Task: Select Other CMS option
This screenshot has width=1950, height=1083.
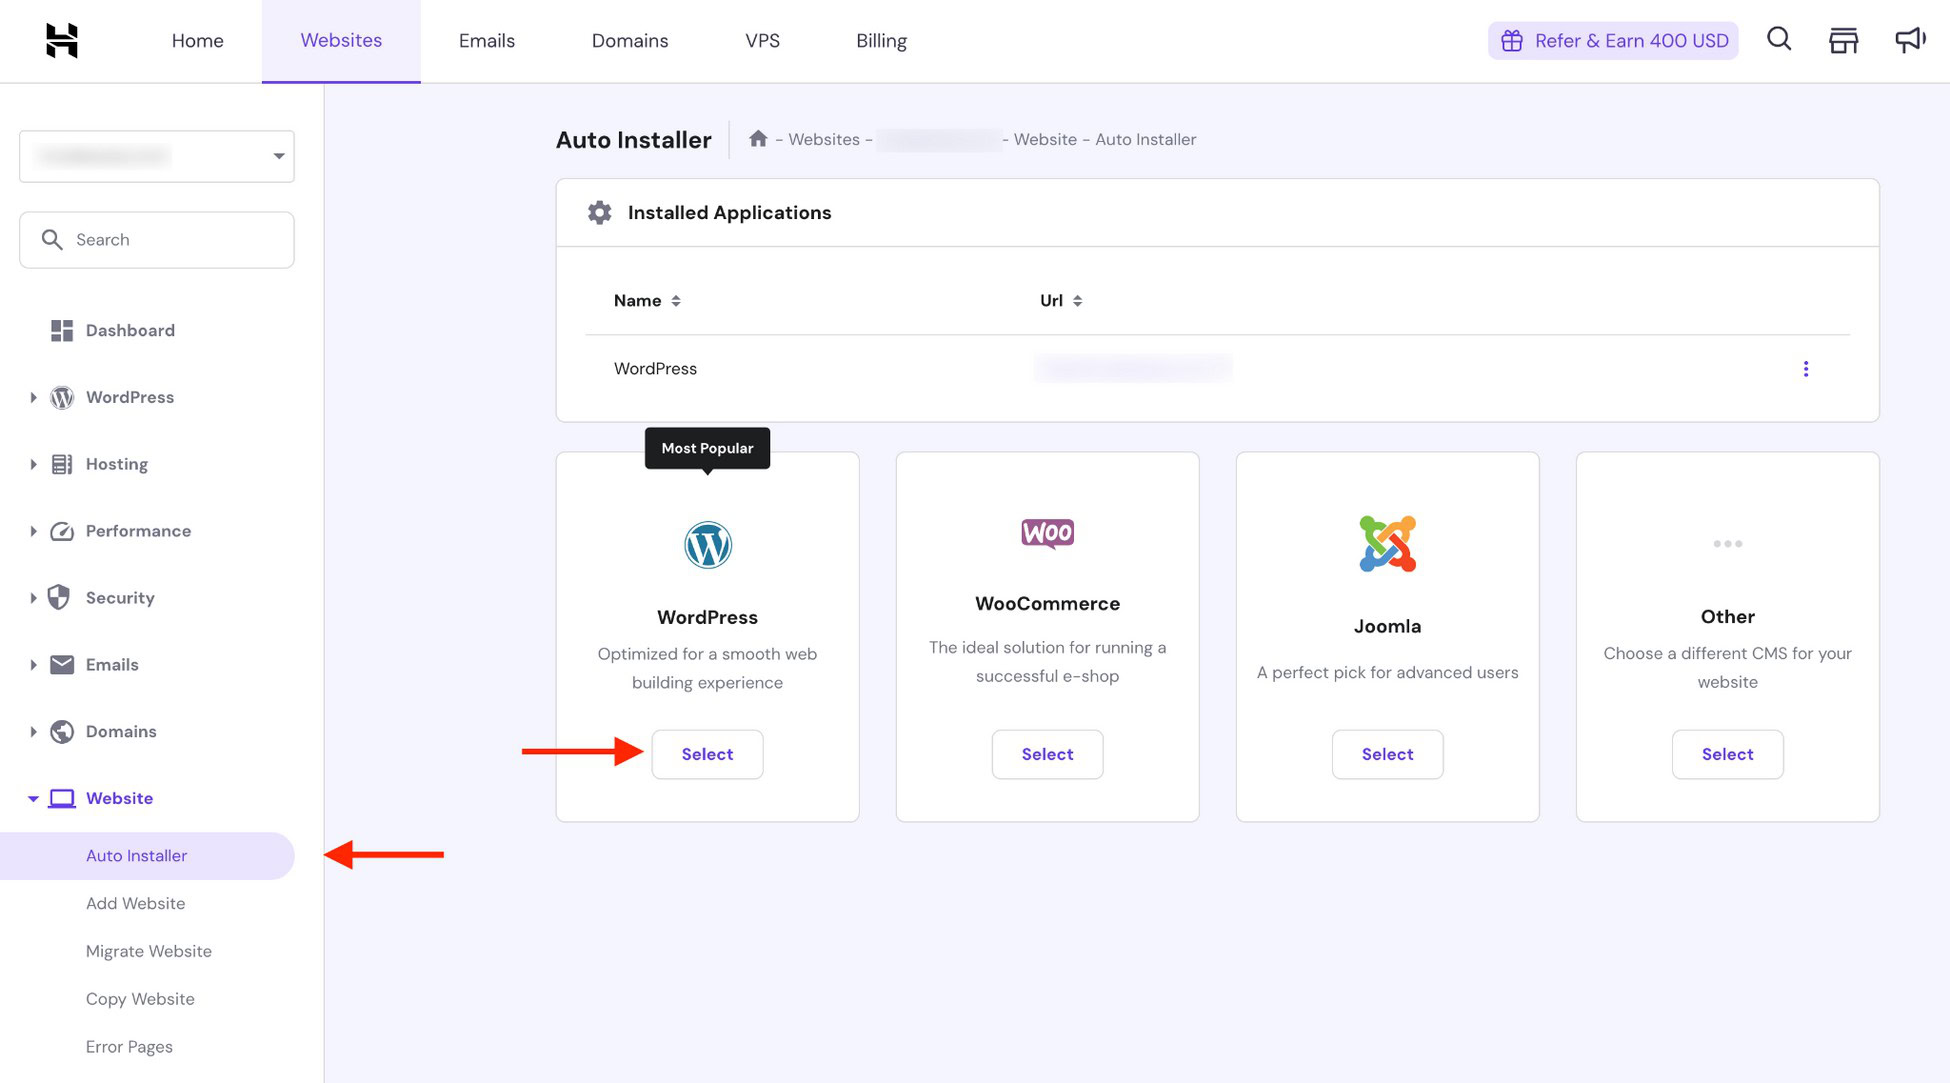Action: point(1728,754)
